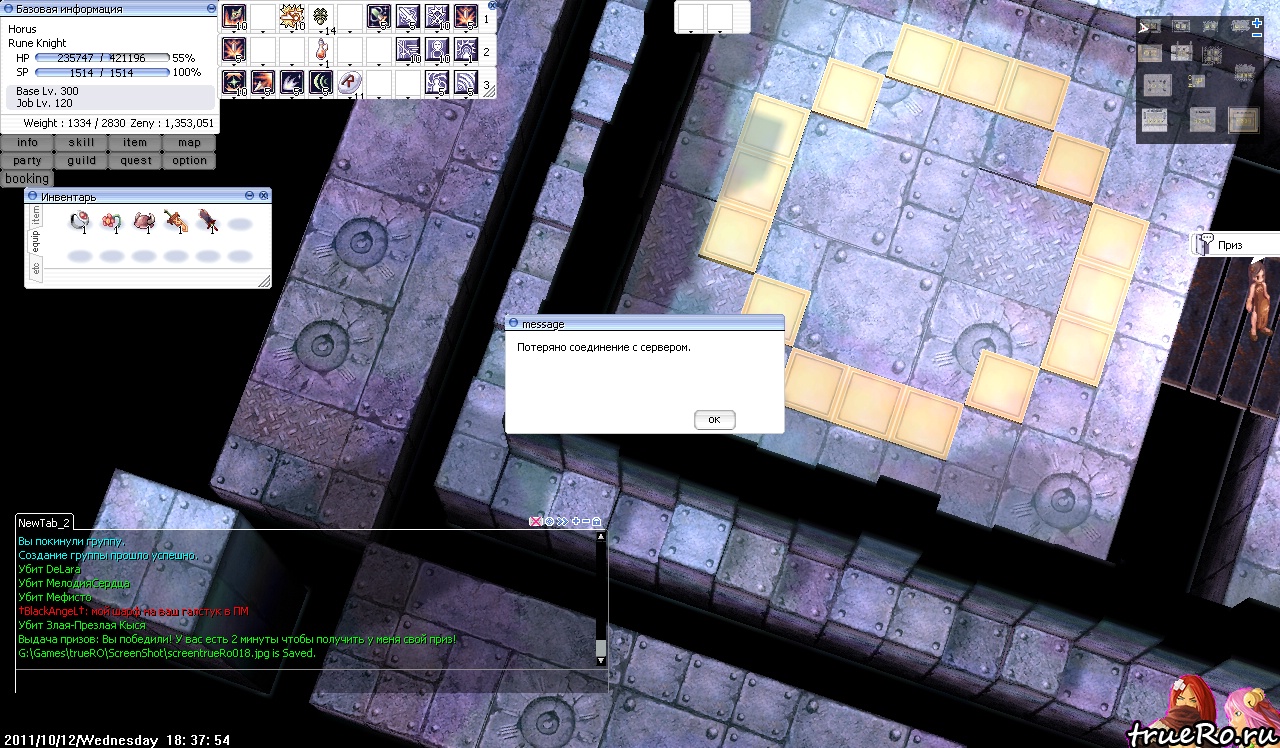Viewport: 1280px width, 748px height.
Task: Use the green leaf item with count 14
Action: (x=321, y=16)
